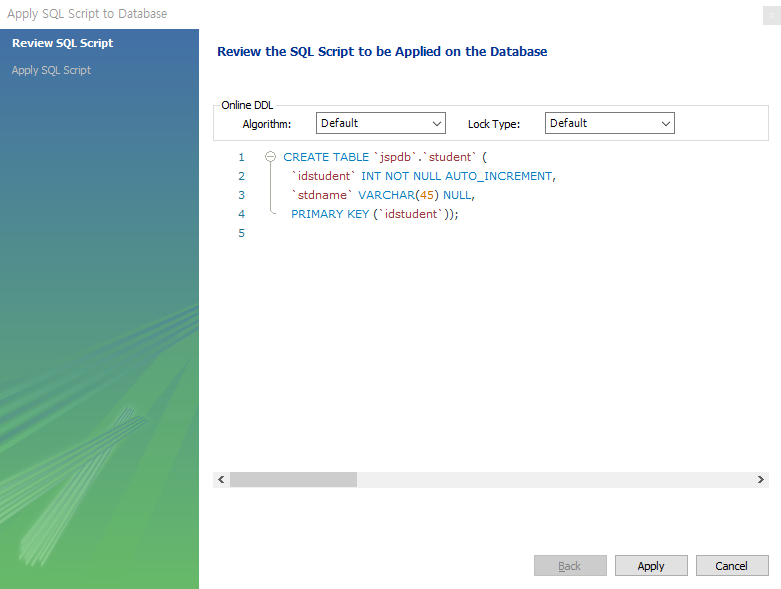Click the `idstudent` column name on line 2

point(324,176)
